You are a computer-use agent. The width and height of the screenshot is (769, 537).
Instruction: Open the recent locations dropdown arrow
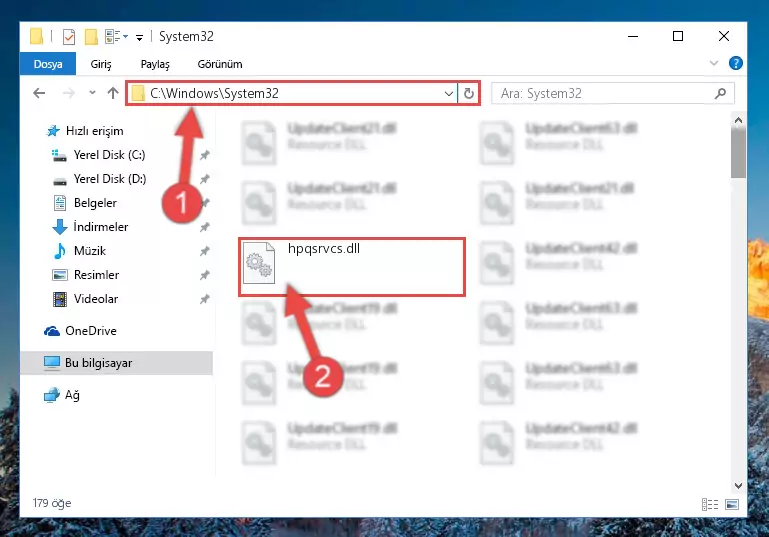coord(92,93)
